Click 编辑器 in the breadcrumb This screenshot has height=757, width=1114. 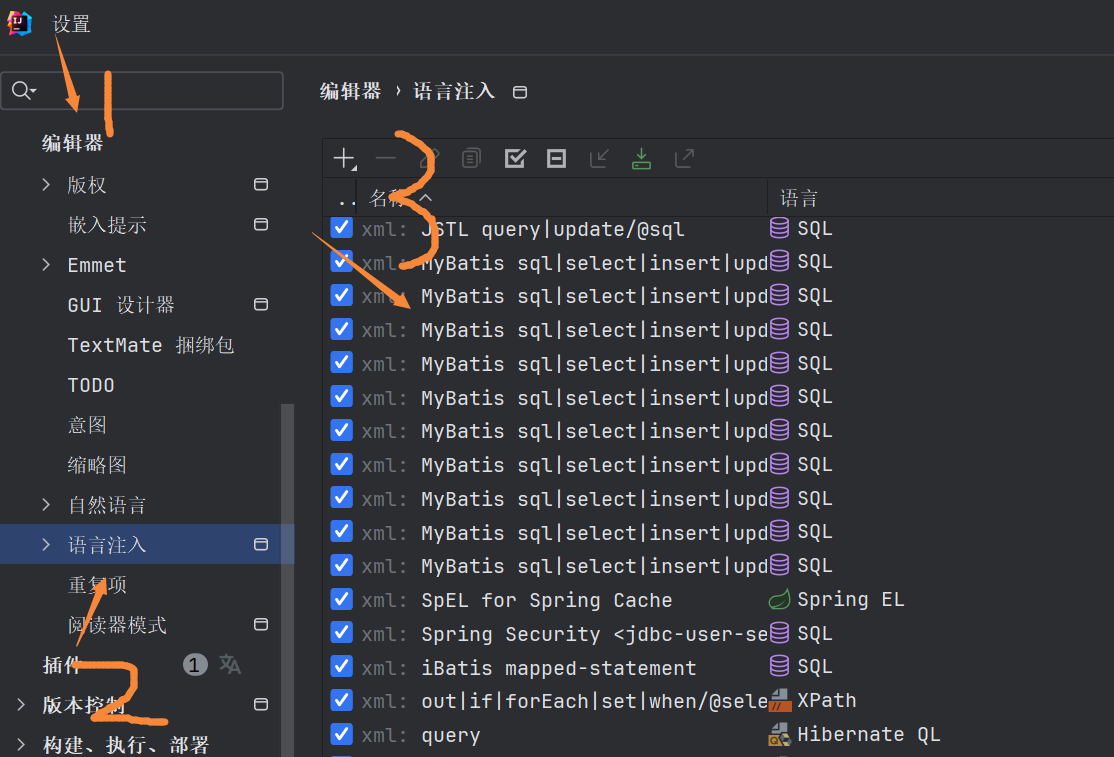(x=350, y=92)
